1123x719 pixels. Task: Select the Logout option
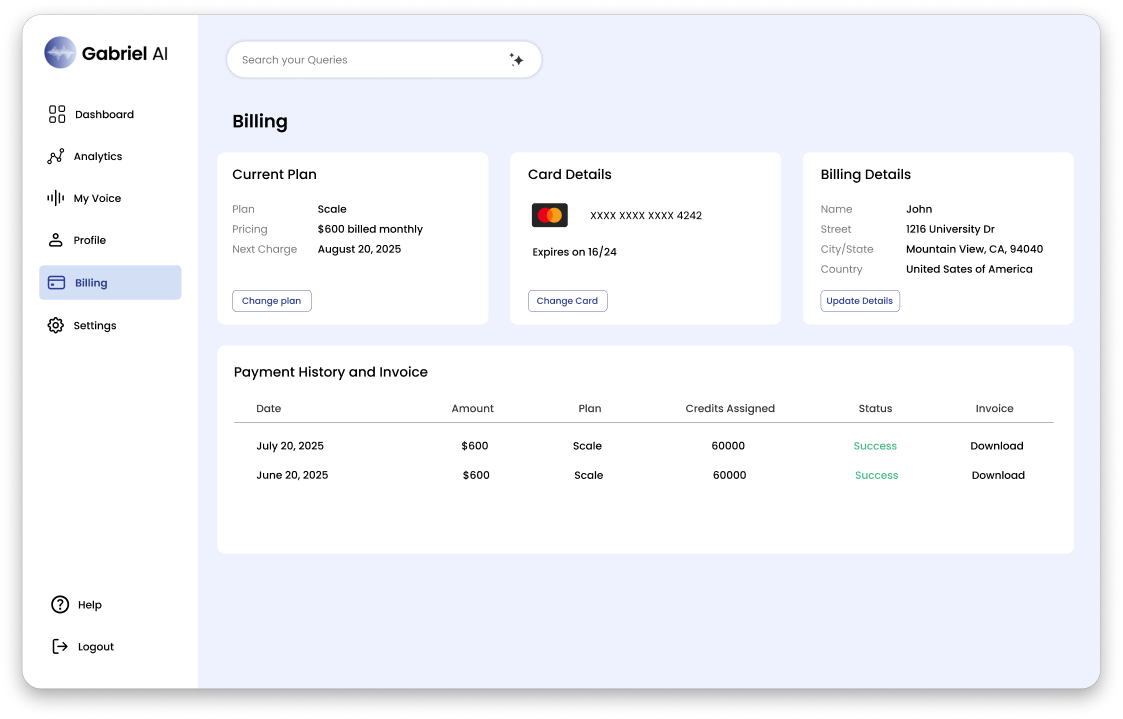[x=96, y=647]
